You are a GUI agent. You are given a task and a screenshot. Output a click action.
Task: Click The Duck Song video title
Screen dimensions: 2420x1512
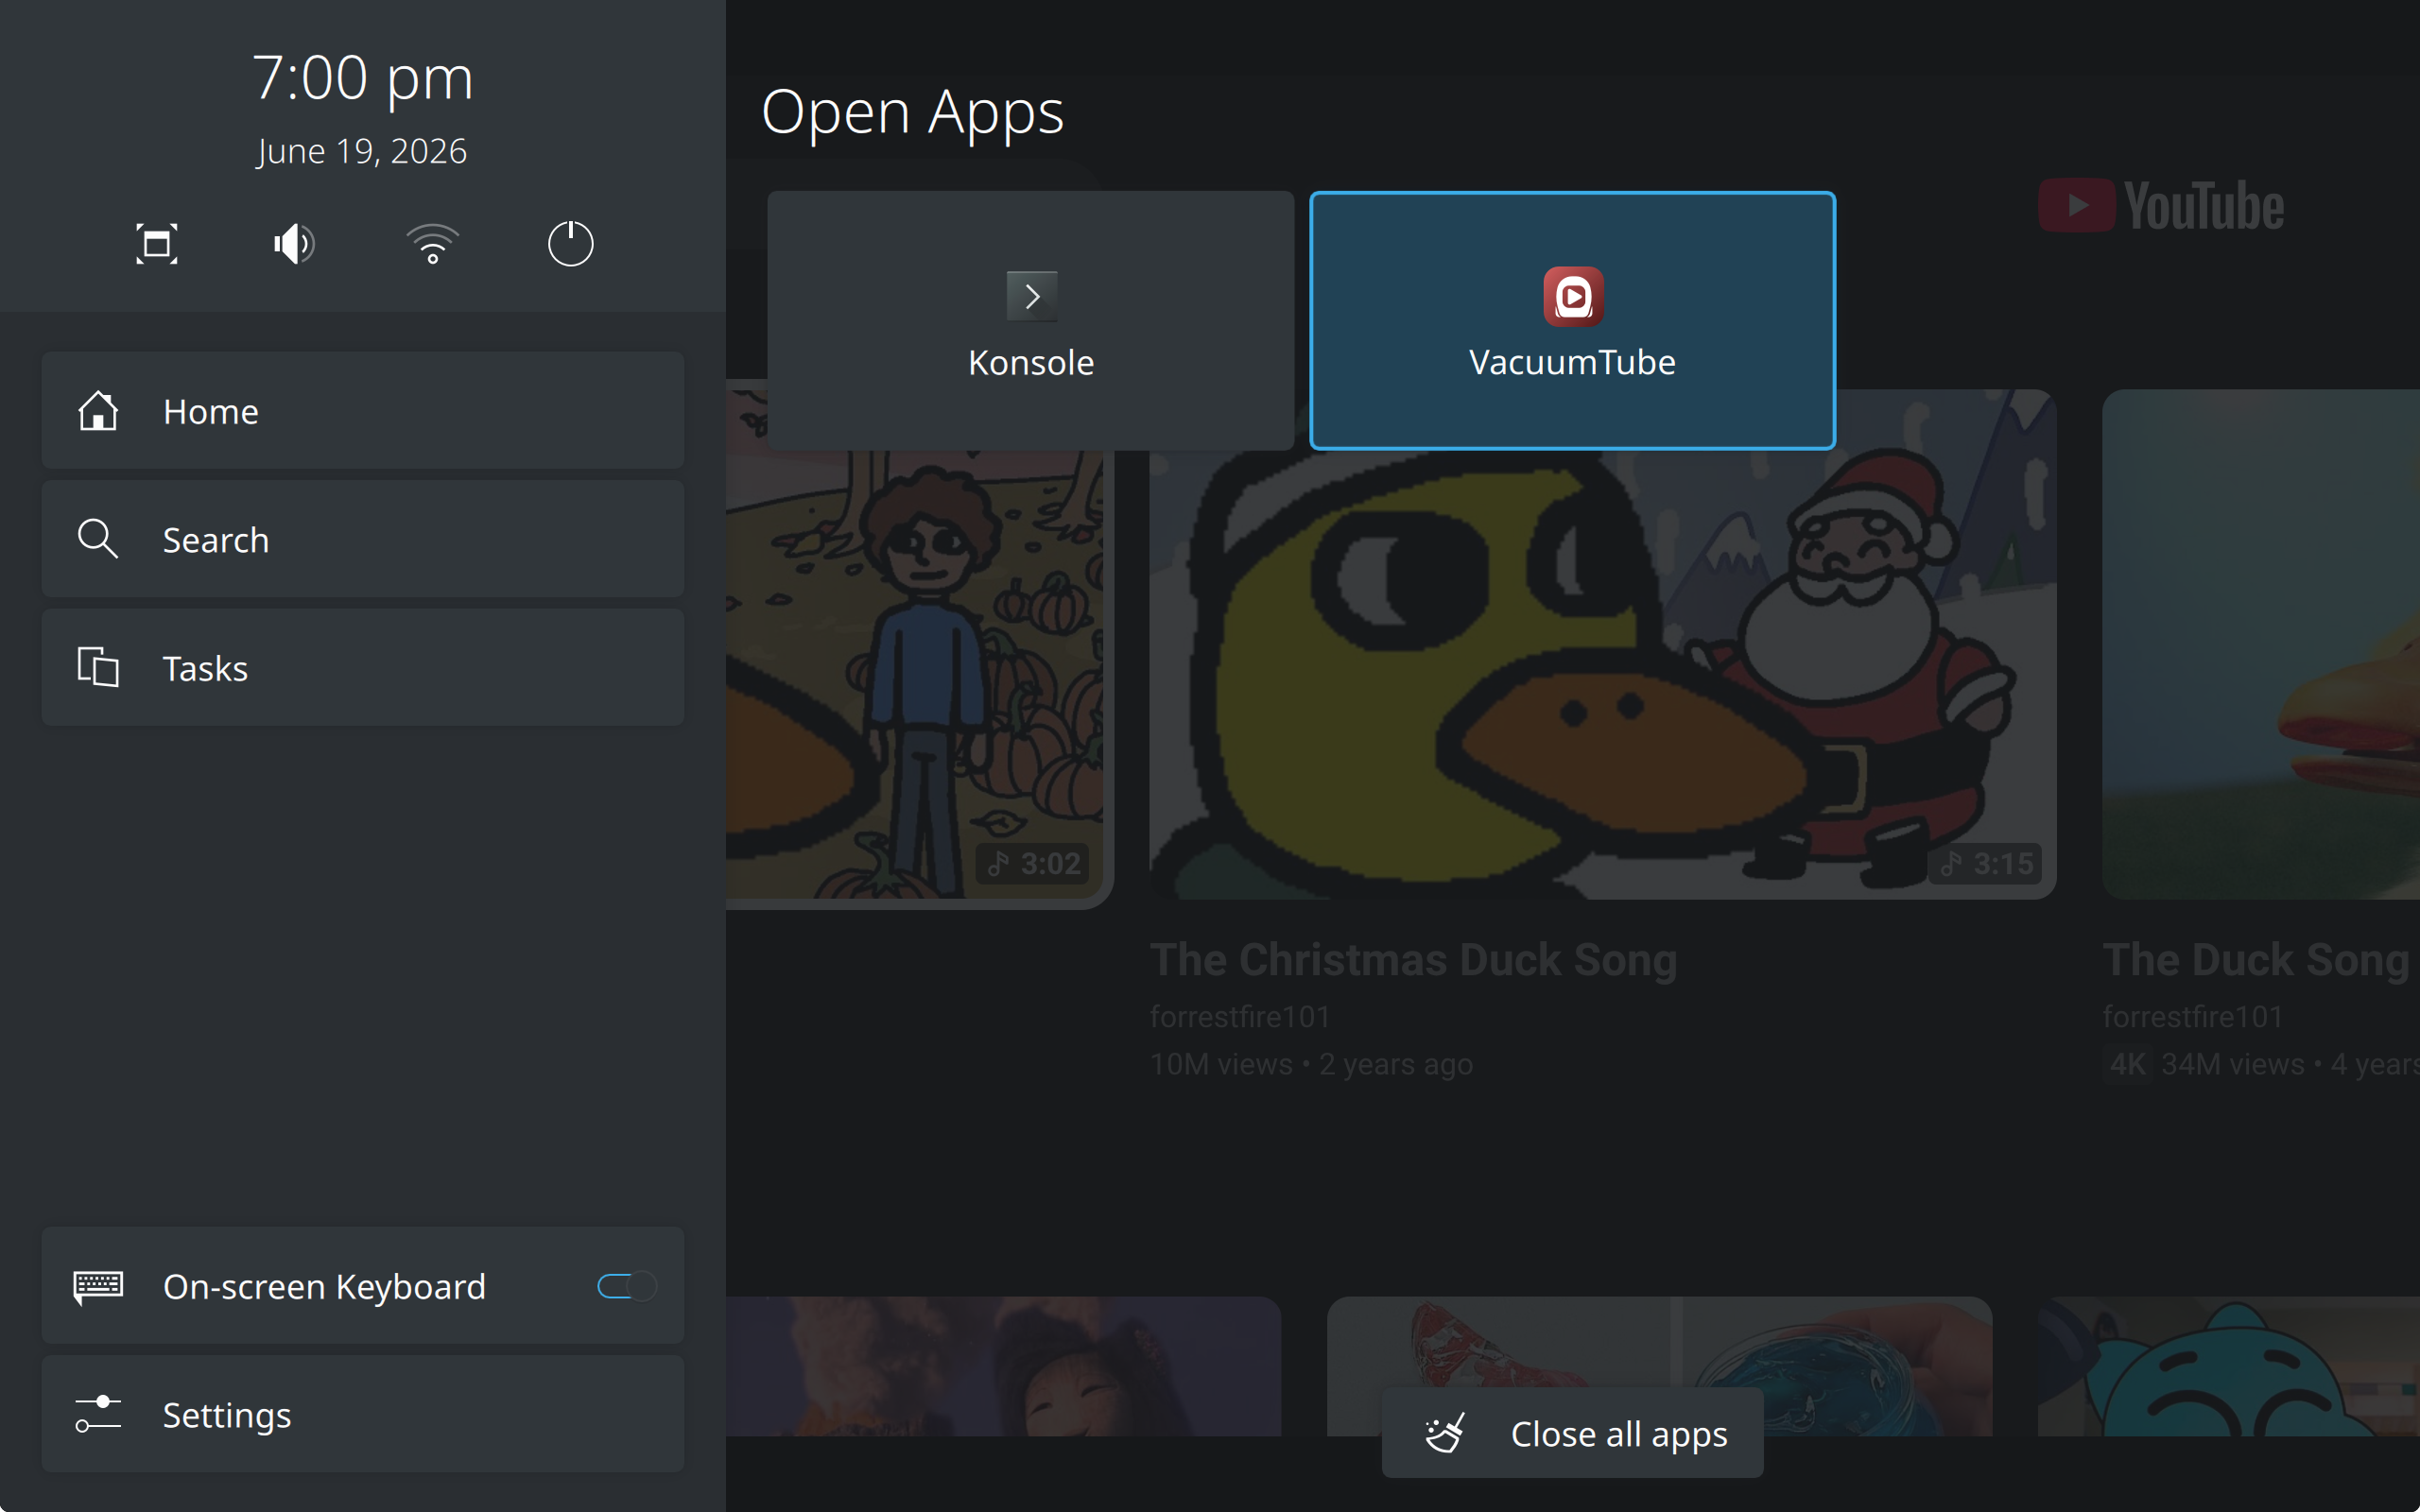tap(2256, 960)
